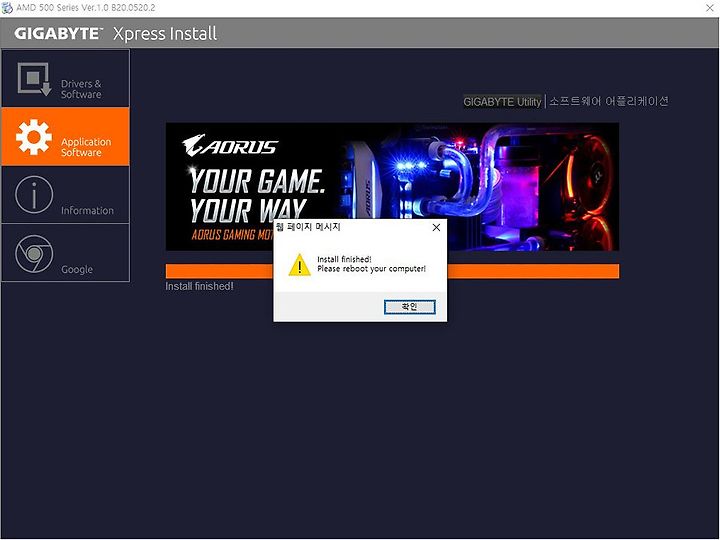Open the Information section icon
Viewport: 720px width, 540px height.
pyautogui.click(x=34, y=194)
